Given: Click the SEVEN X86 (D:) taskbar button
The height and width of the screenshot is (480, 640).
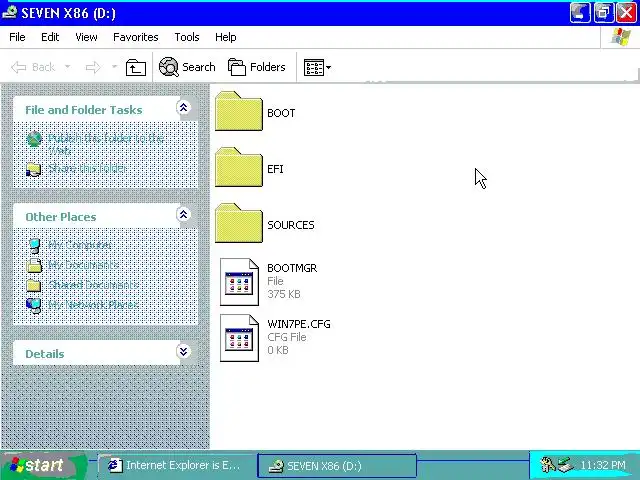Looking at the screenshot, I should tap(337, 466).
